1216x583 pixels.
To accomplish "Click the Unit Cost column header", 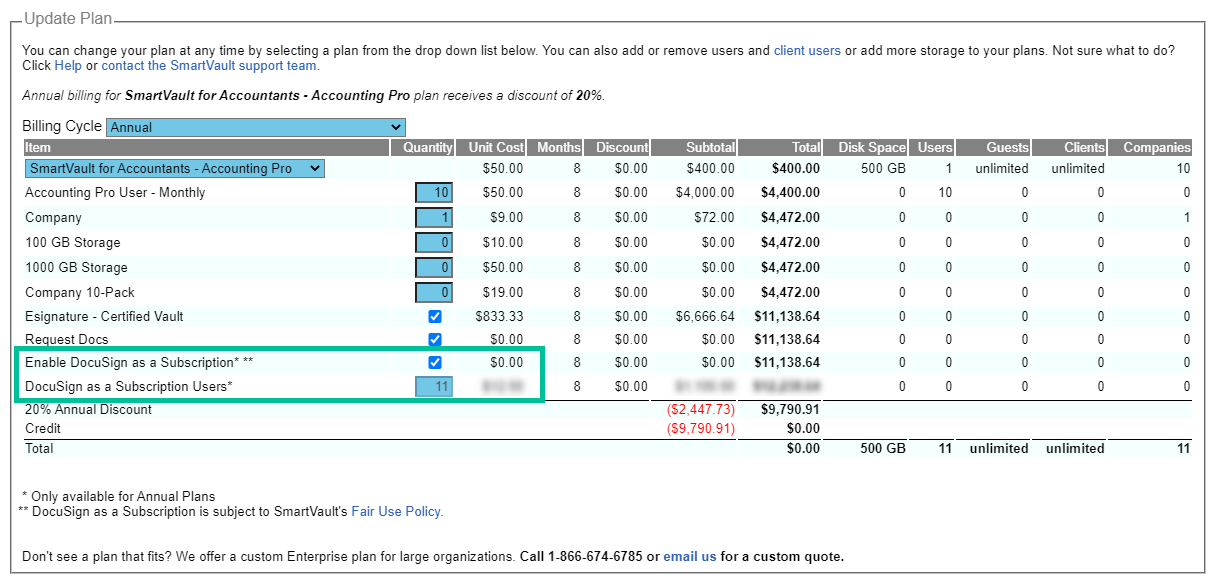I will click(x=496, y=148).
